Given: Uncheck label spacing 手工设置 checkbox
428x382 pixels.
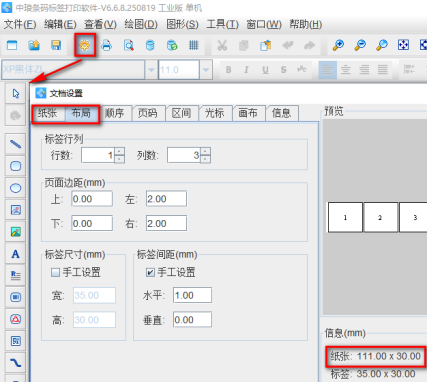Looking at the screenshot, I should pyautogui.click(x=150, y=273).
